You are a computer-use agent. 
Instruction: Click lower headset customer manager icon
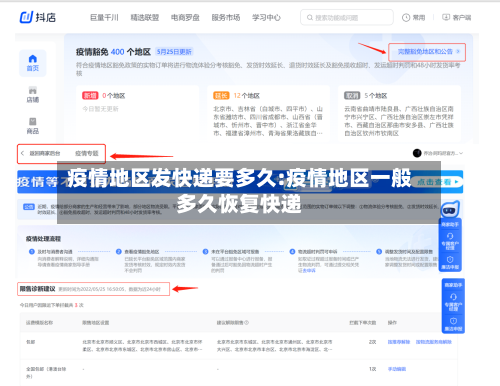click(453, 297)
